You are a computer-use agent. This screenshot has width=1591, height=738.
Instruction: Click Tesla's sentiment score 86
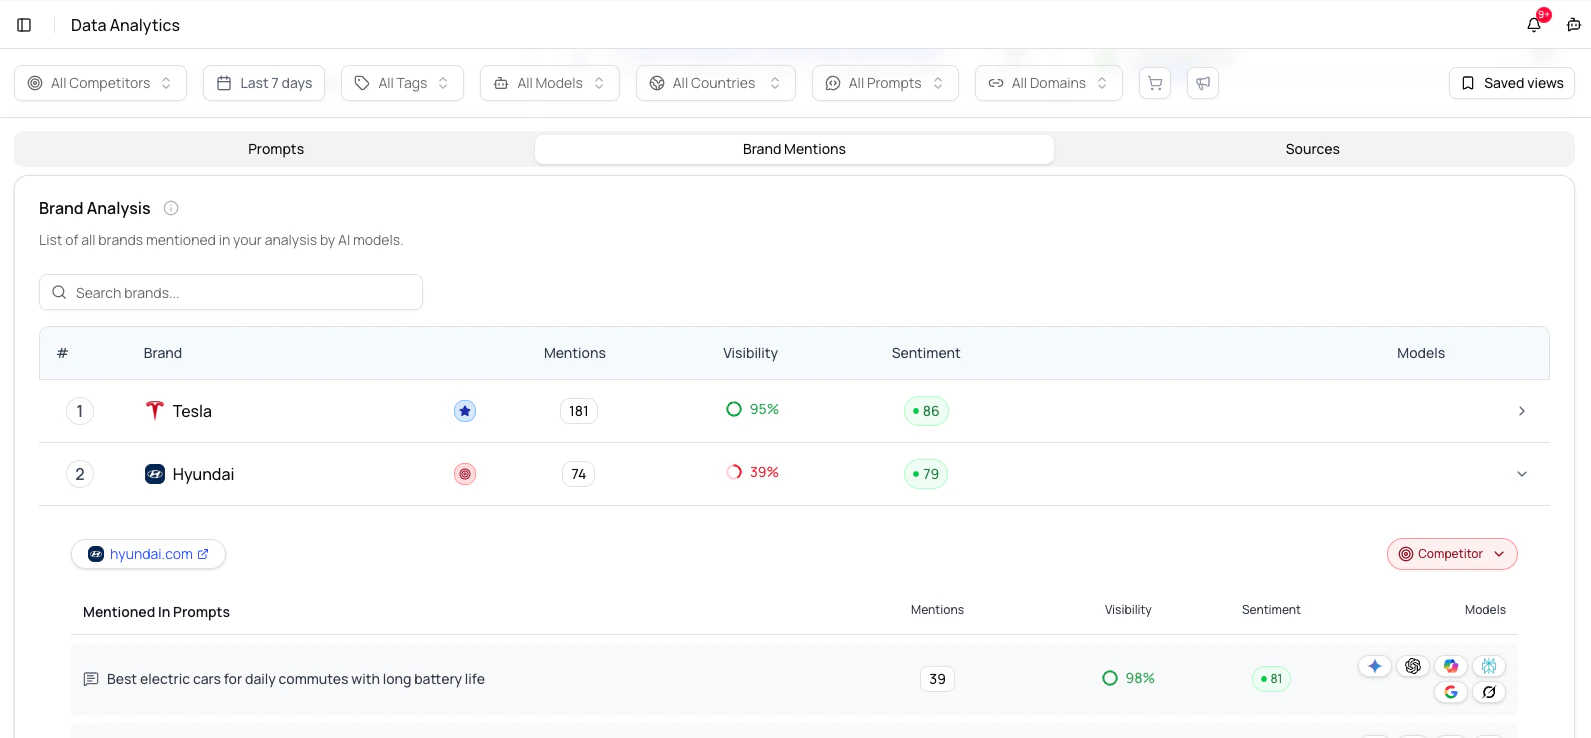point(926,411)
